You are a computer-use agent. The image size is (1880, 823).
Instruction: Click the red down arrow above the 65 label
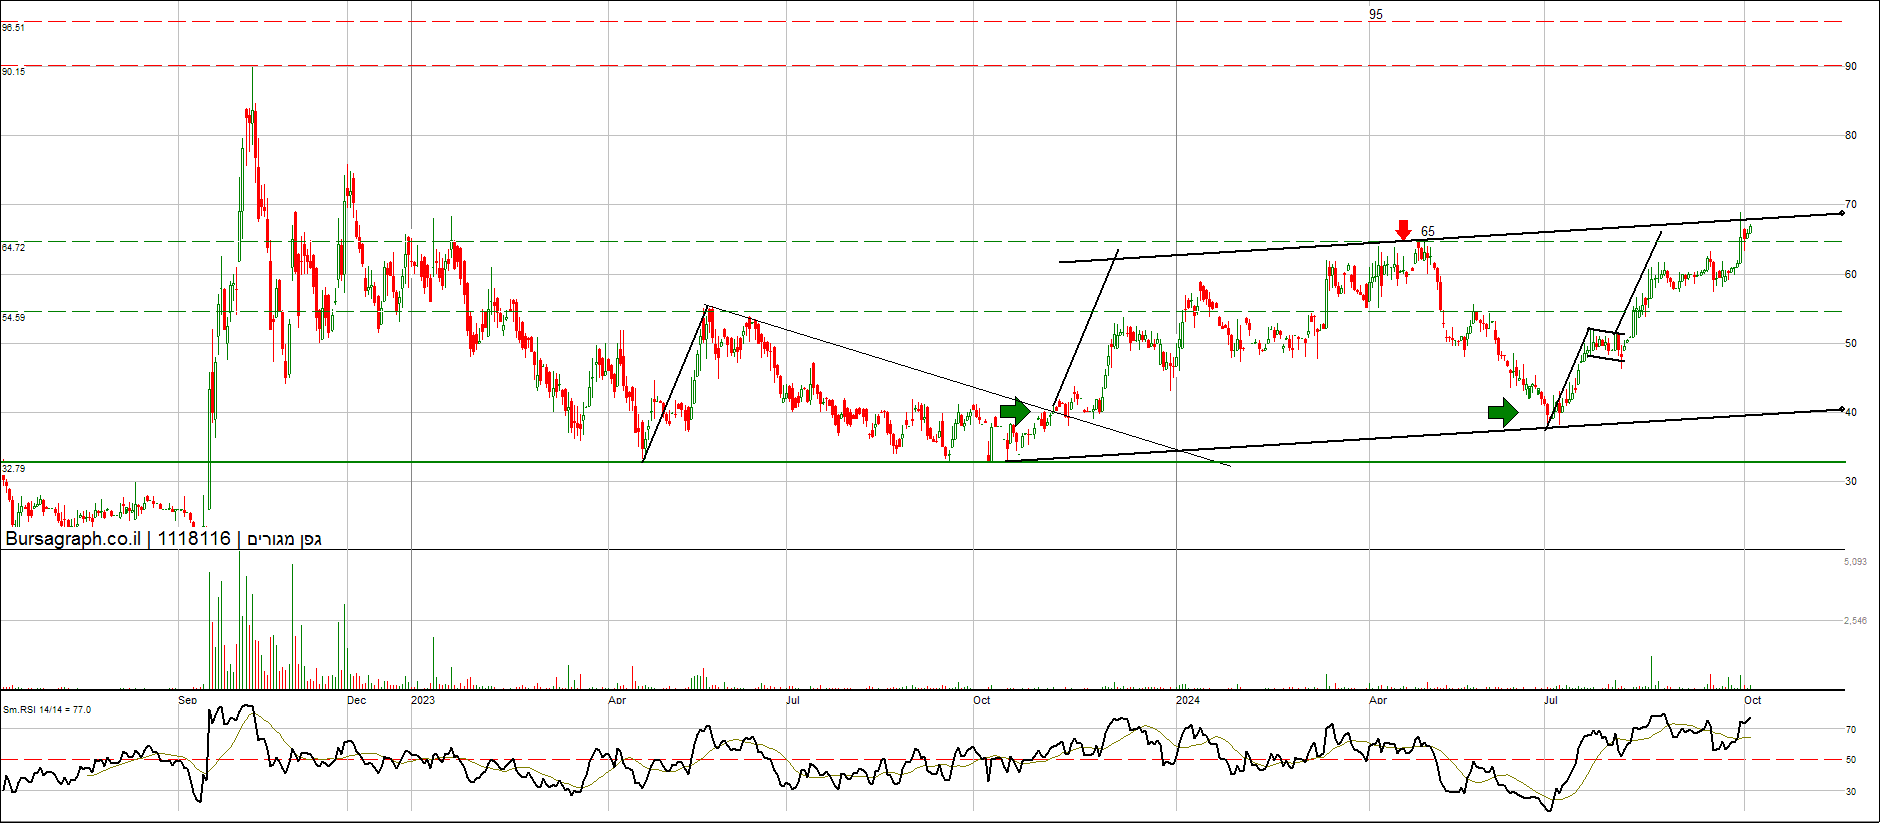tap(1403, 229)
